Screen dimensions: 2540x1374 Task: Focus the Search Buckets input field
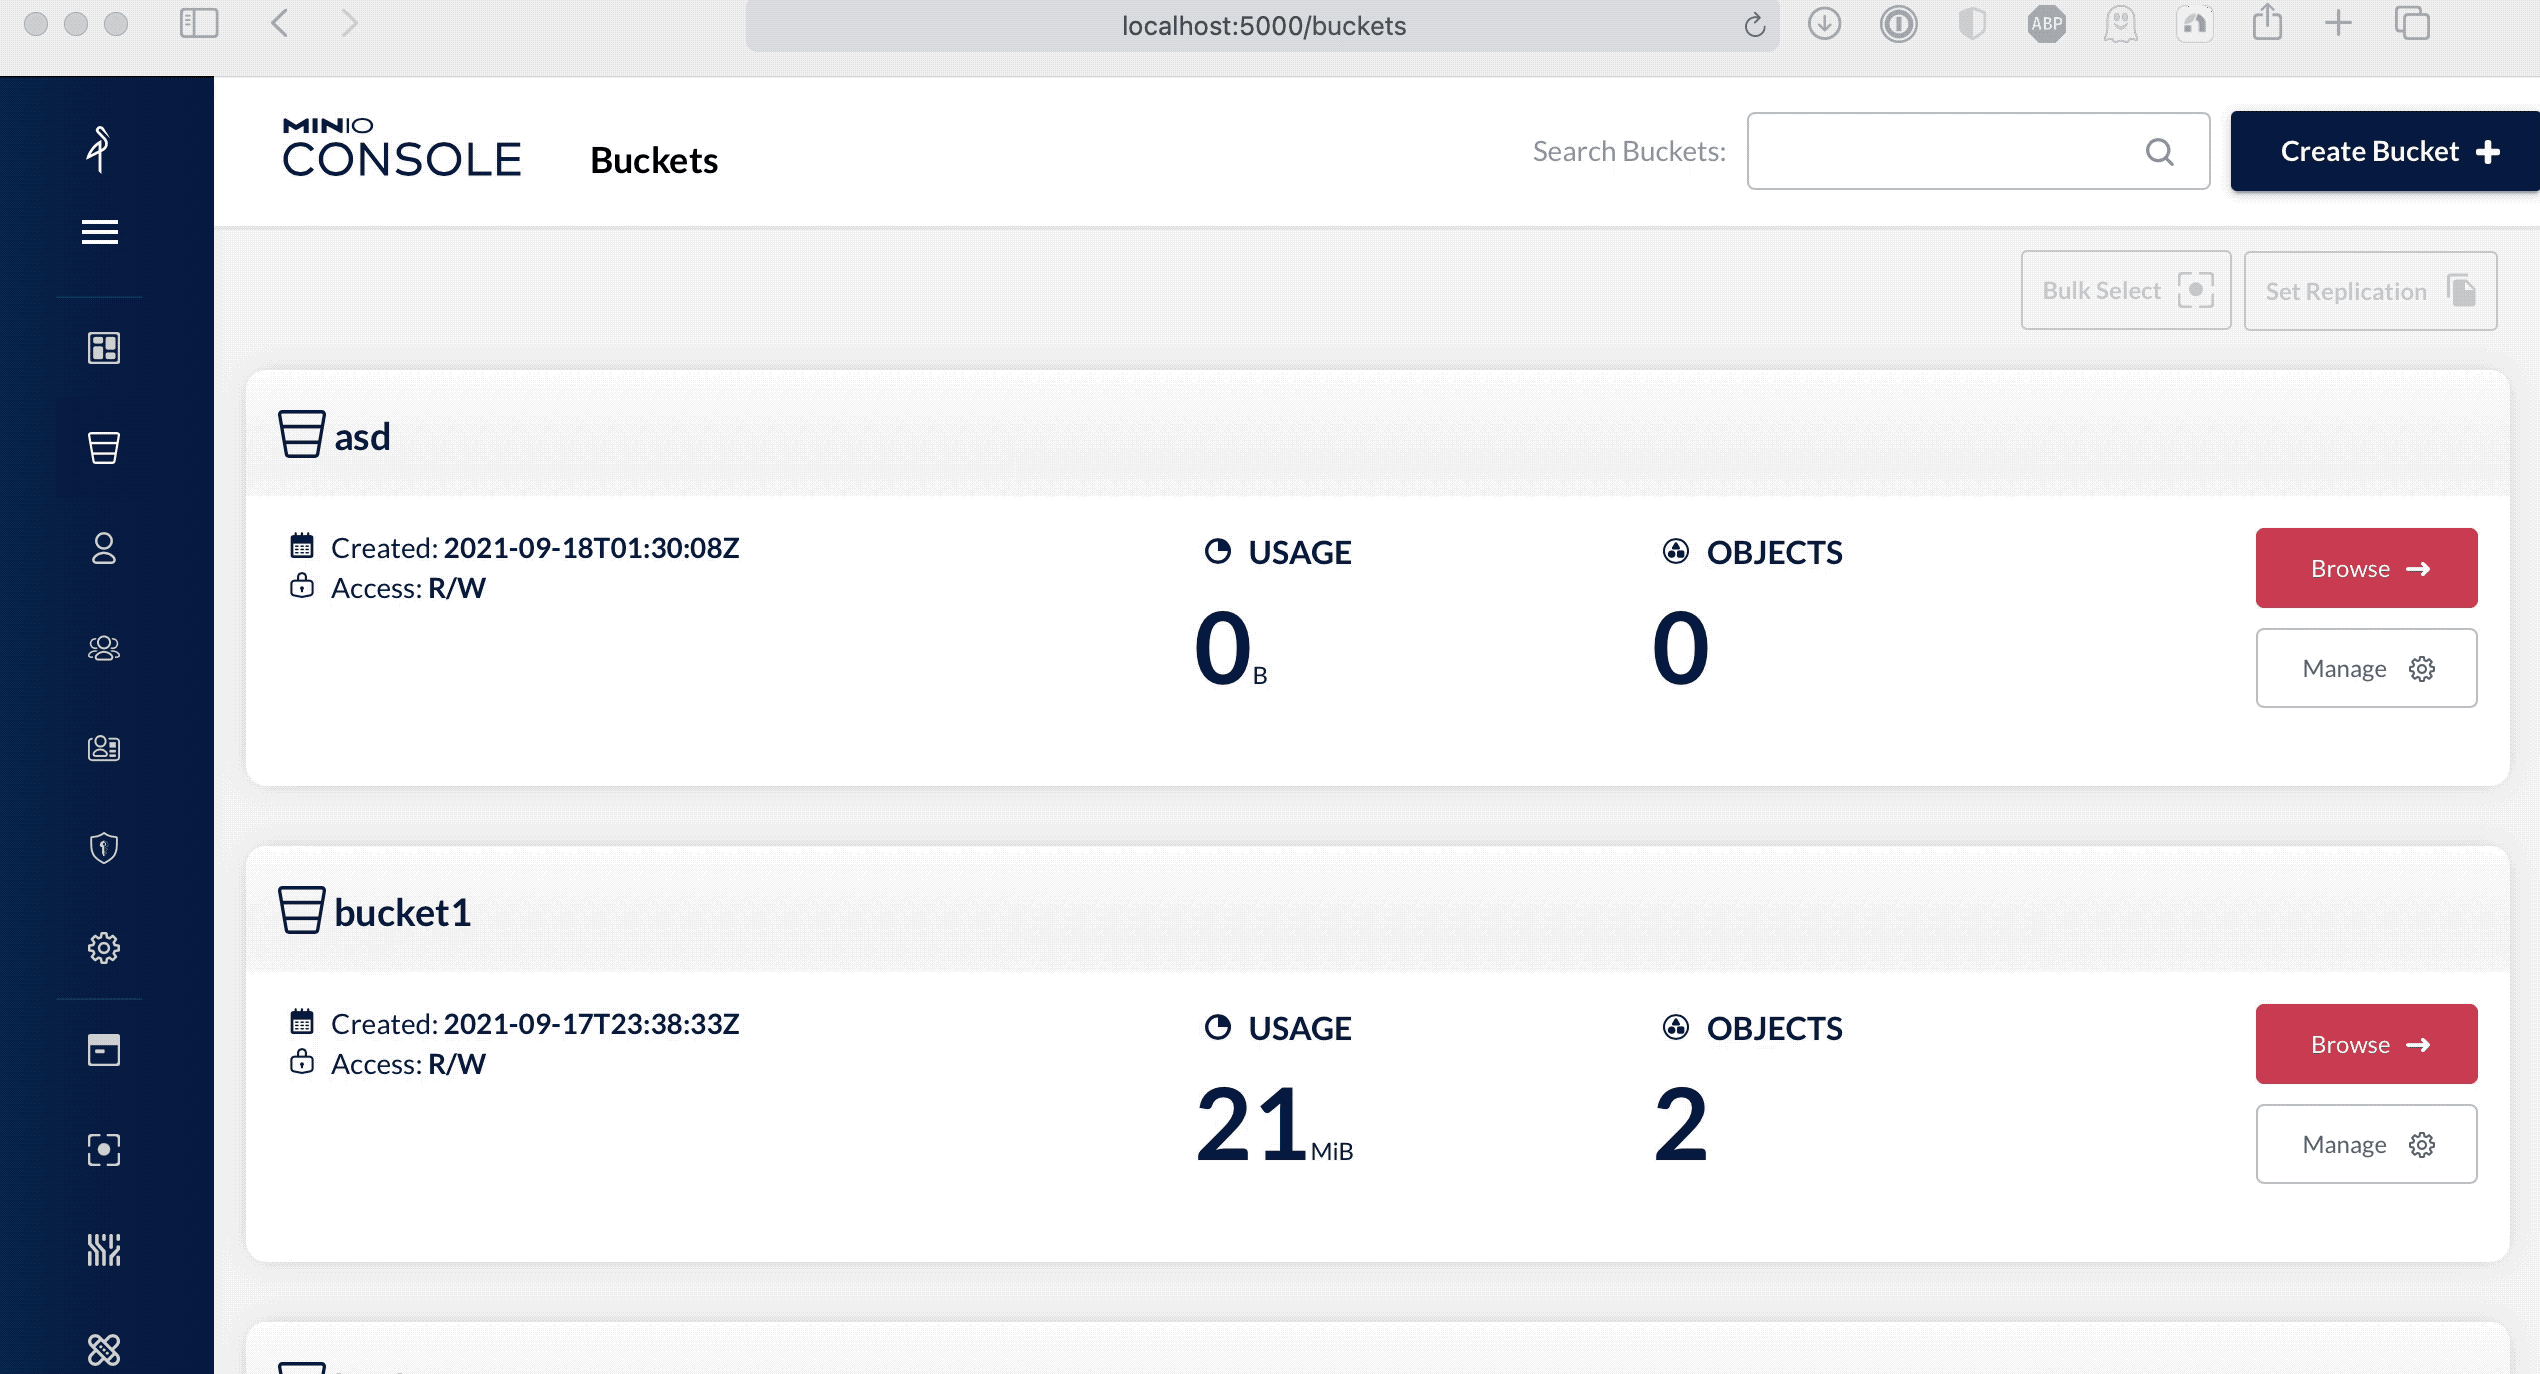click(x=1940, y=152)
